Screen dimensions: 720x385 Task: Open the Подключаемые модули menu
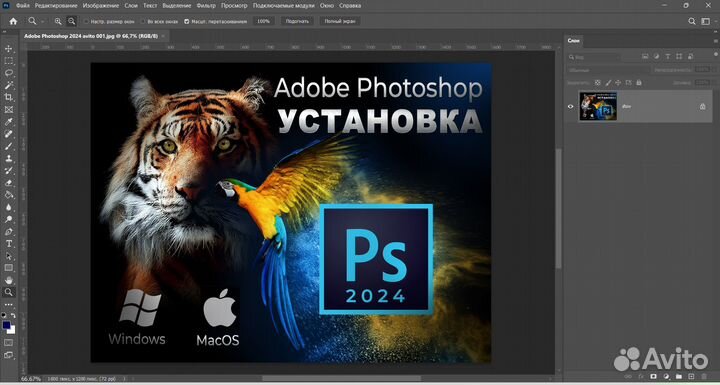click(283, 6)
